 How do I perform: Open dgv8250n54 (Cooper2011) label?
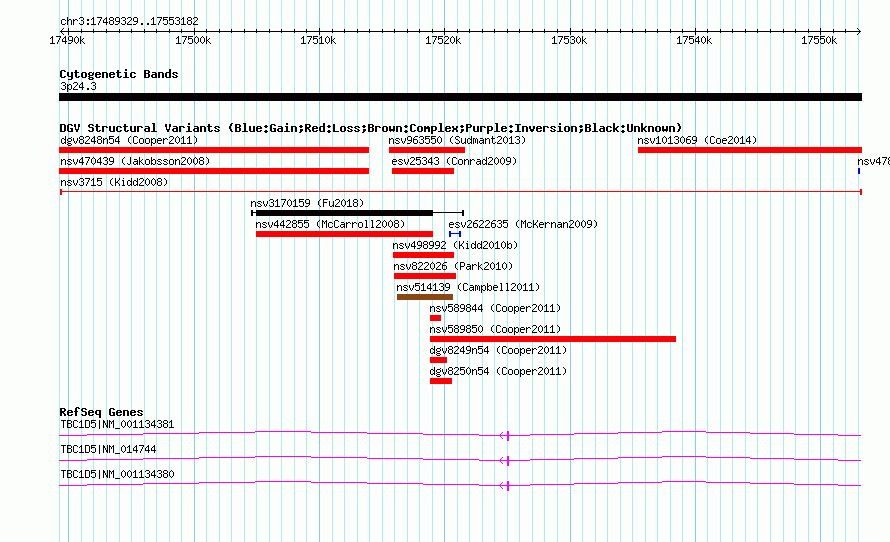(x=498, y=371)
